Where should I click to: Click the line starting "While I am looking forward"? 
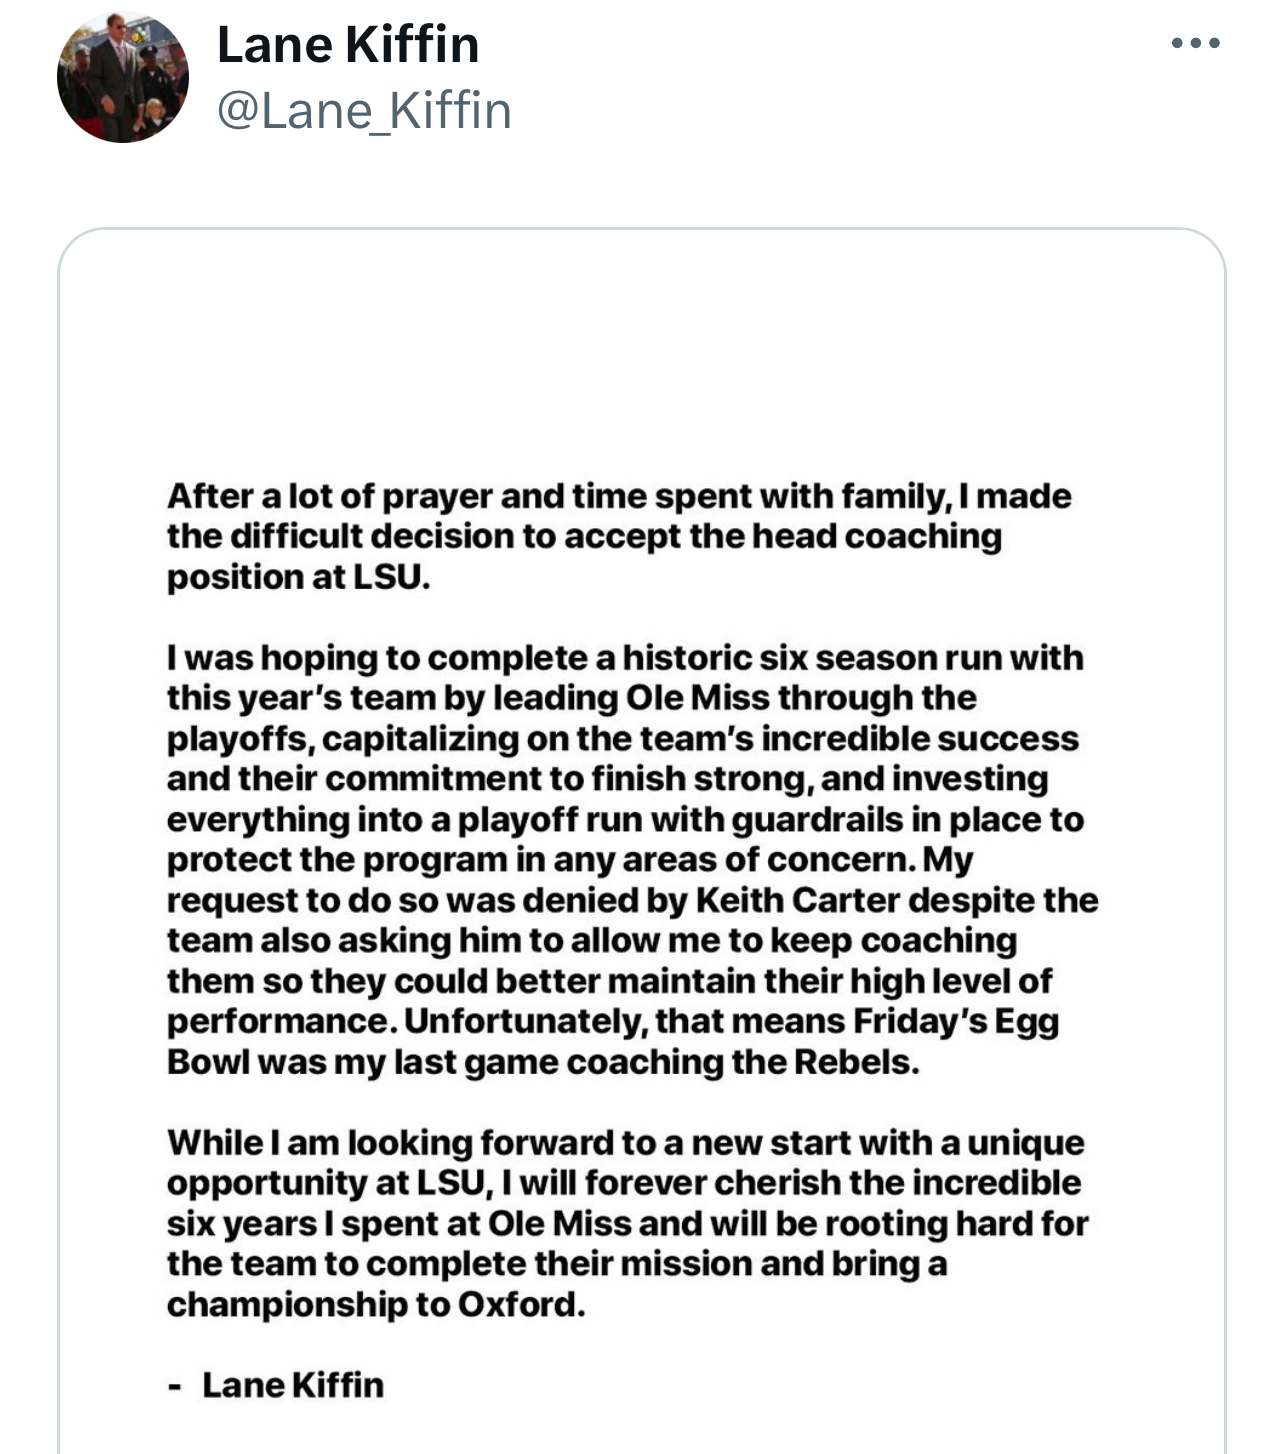(x=625, y=1142)
